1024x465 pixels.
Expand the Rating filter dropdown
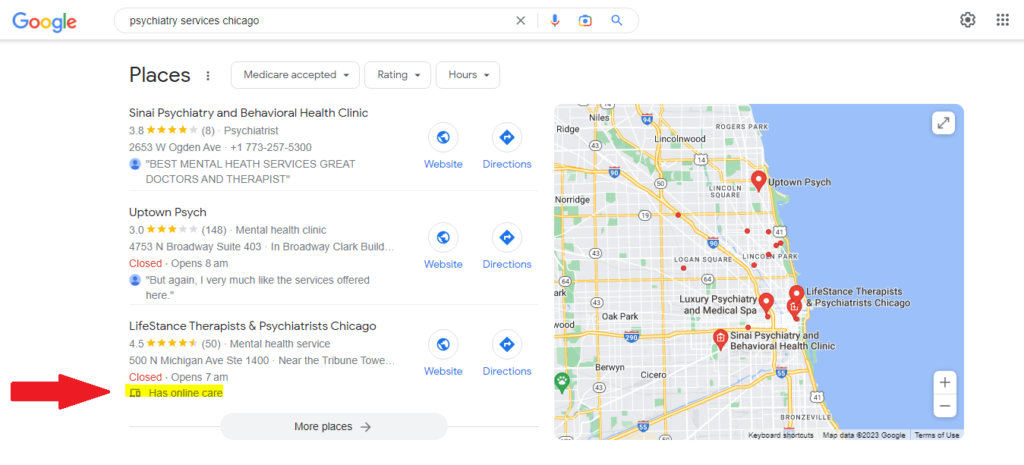(x=398, y=75)
